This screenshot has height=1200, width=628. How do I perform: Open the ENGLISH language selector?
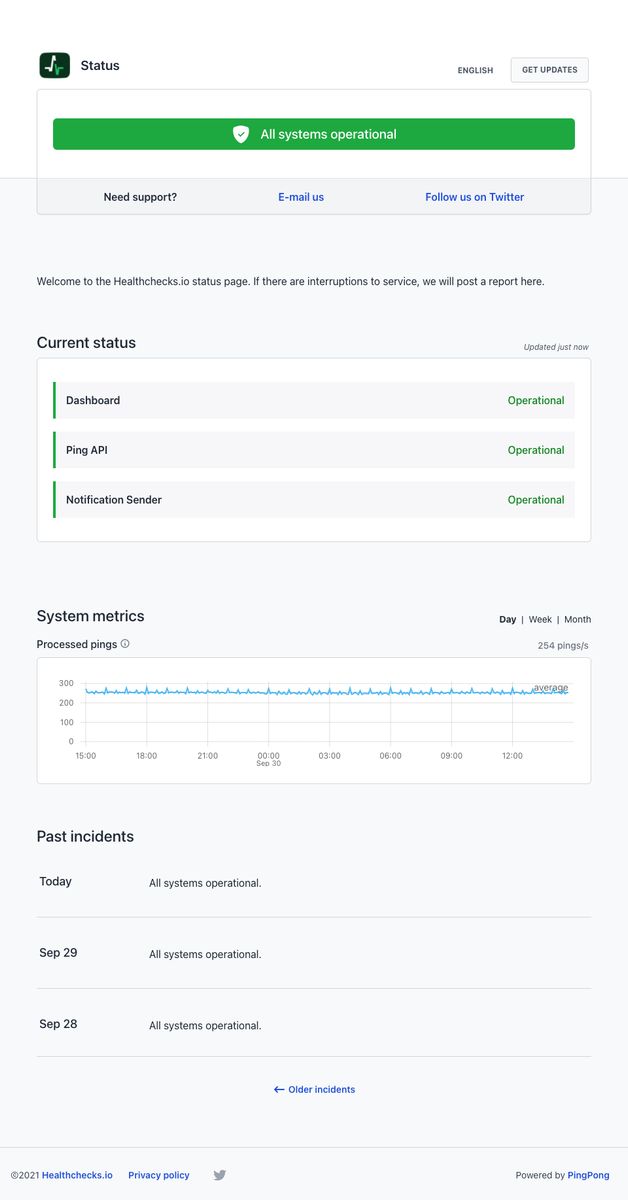pos(475,71)
